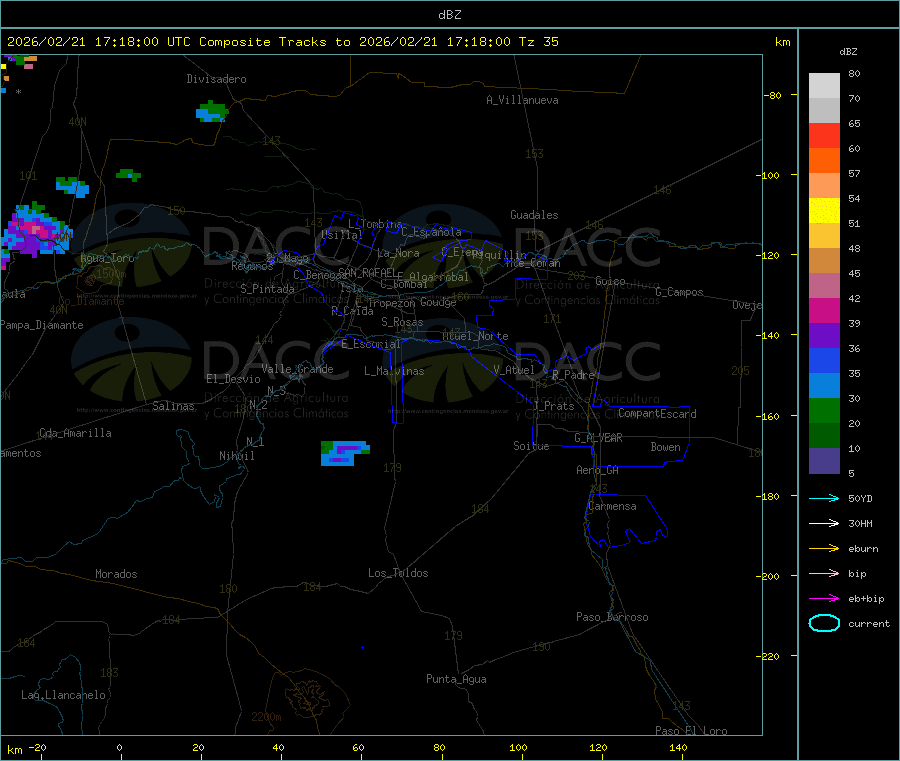Image resolution: width=900 pixels, height=761 pixels.
Task: Click the S_Pintada map label
Action: 267,289
